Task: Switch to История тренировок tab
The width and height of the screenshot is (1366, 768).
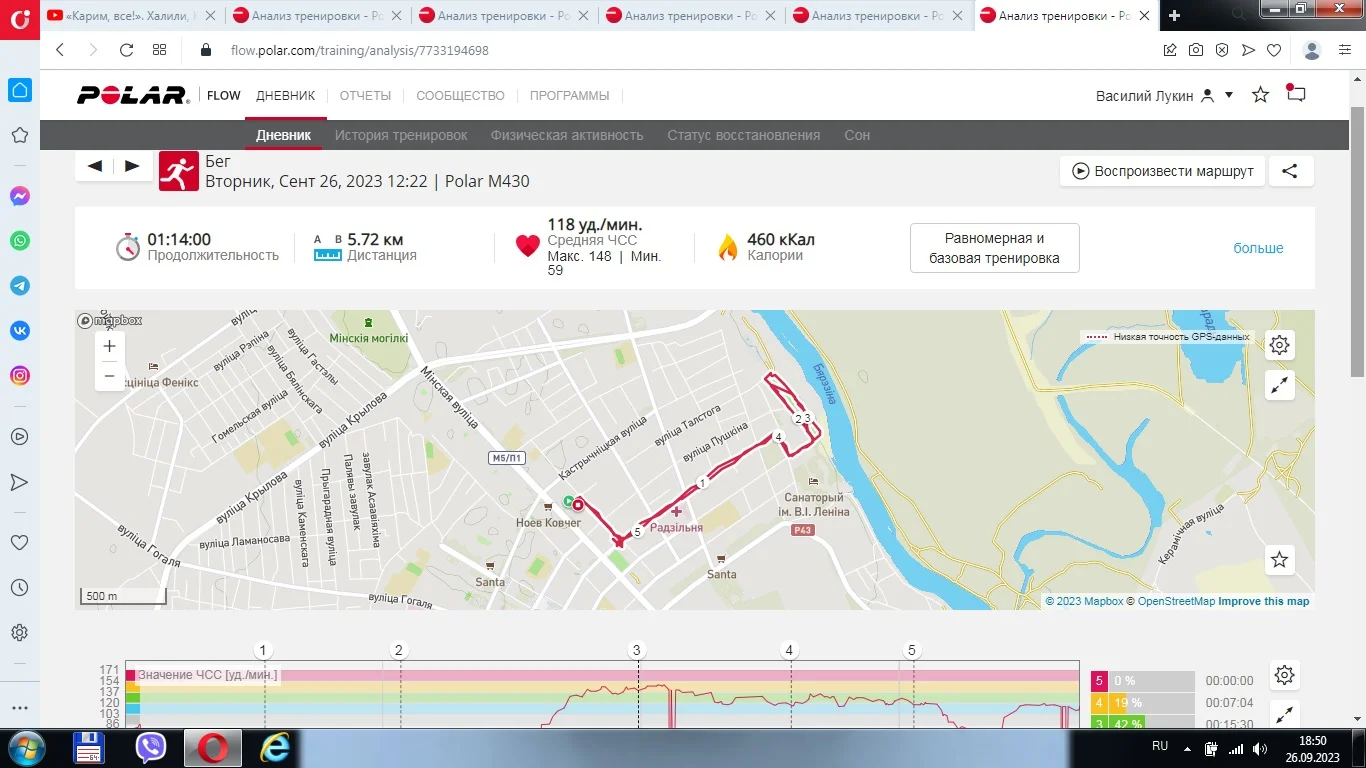Action: pos(400,135)
